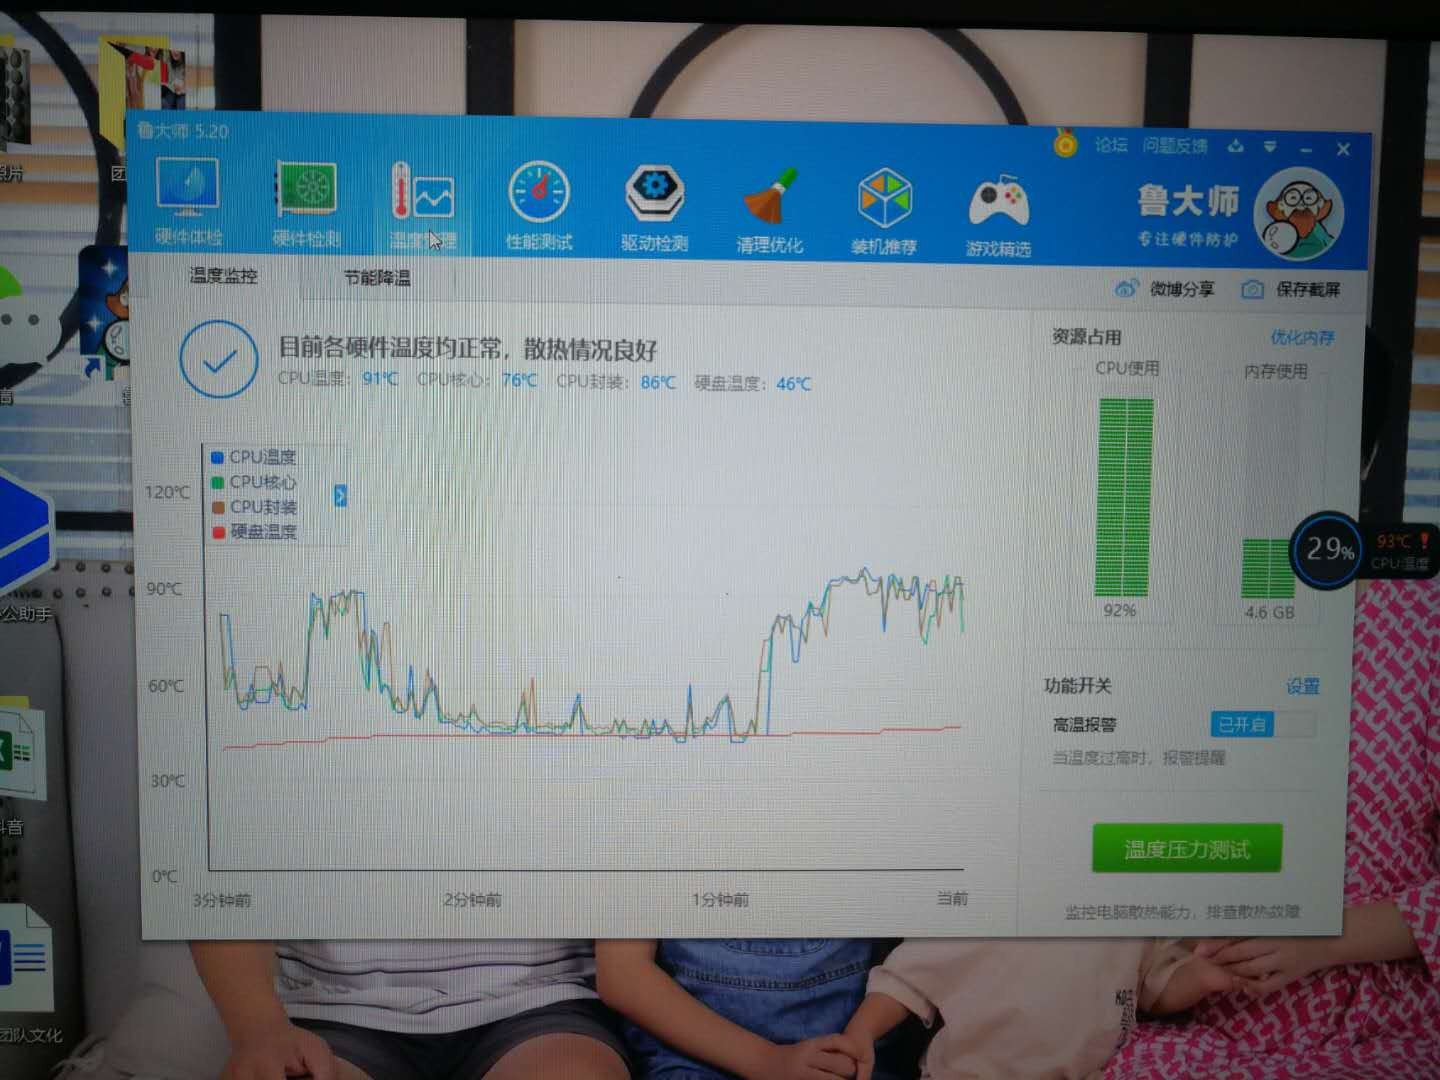The image size is (1440, 1080).
Task: Open 装机推荐 software recommendations
Action: point(884,210)
